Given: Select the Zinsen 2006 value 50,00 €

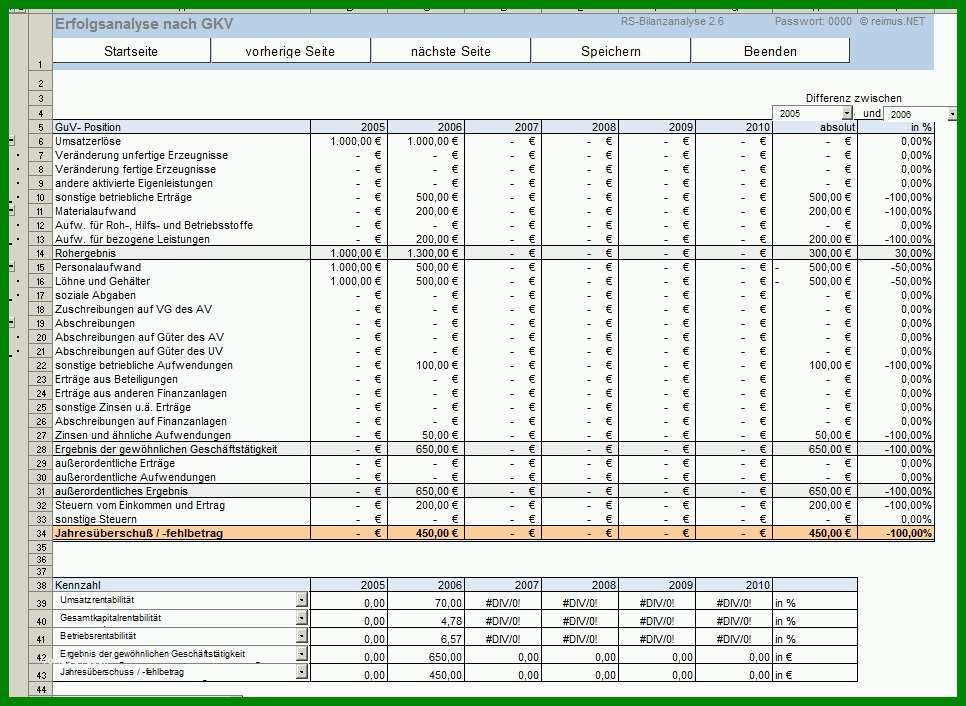Looking at the screenshot, I should pos(426,436).
